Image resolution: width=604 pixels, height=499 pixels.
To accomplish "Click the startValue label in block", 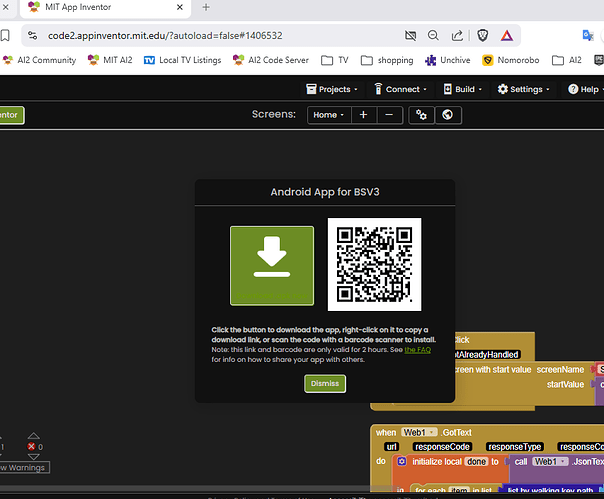I will [565, 385].
